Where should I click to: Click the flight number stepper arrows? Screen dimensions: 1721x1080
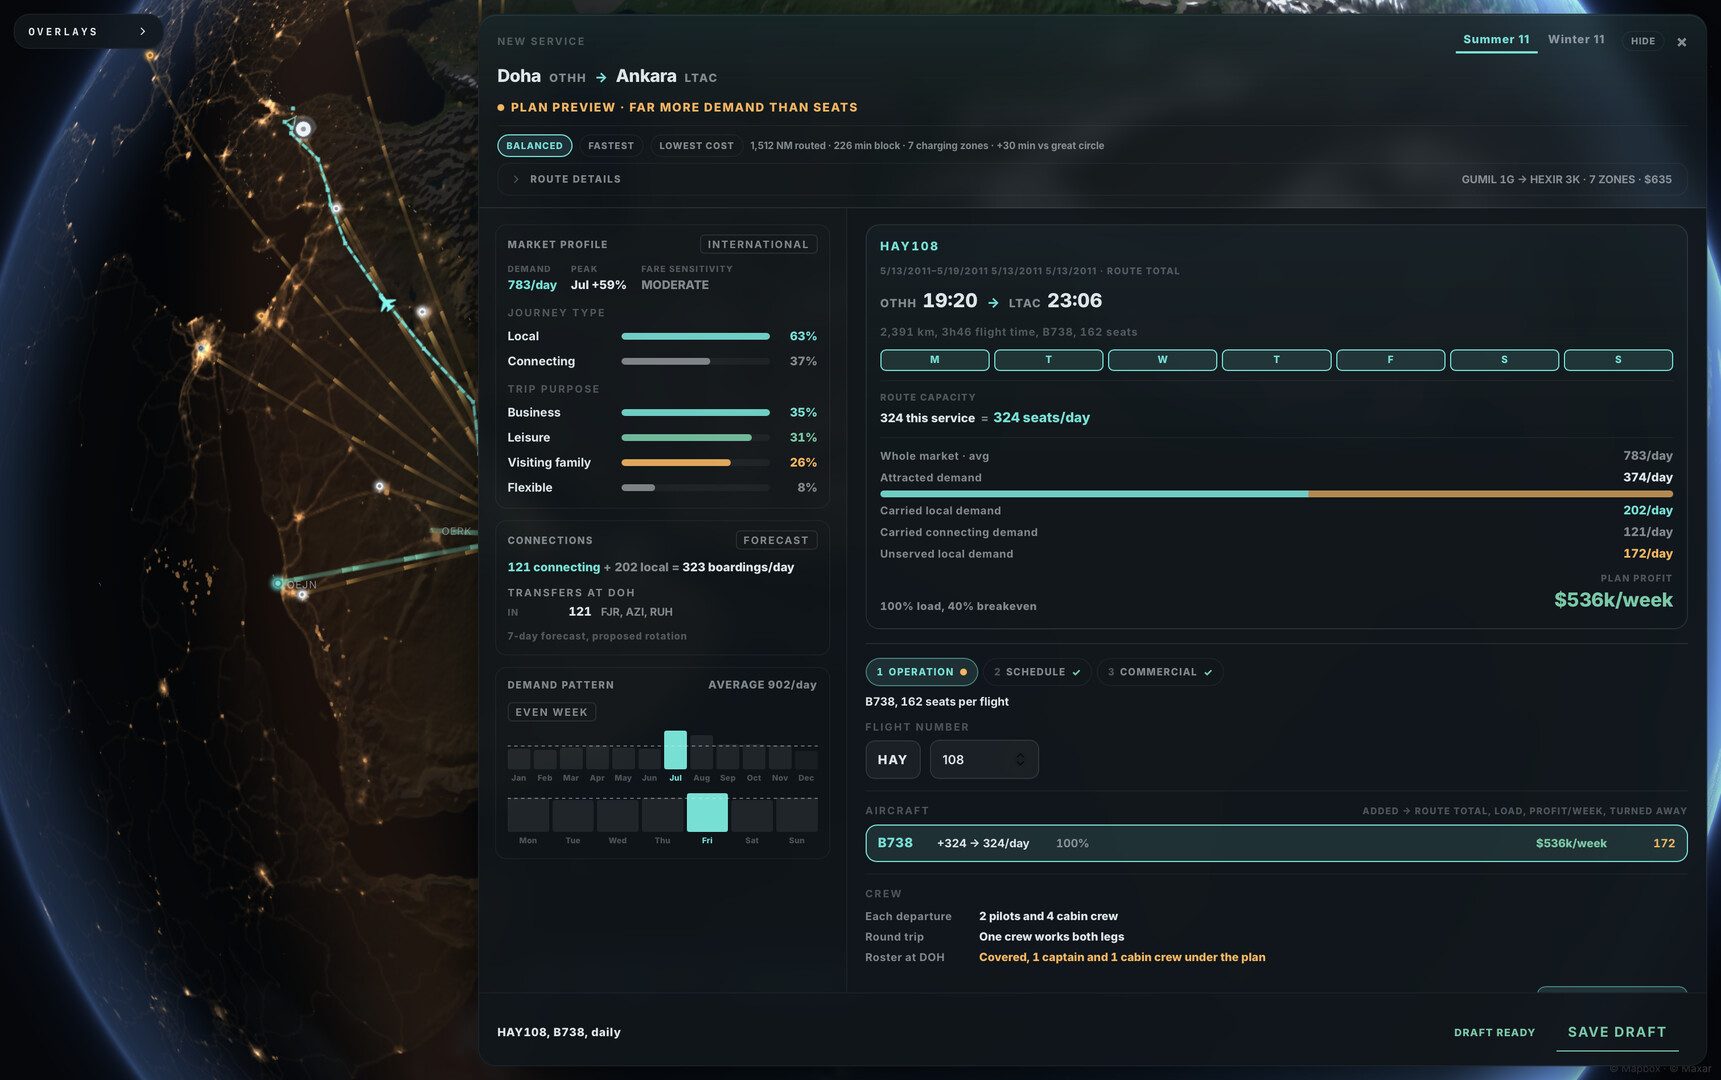pyautogui.click(x=1020, y=760)
